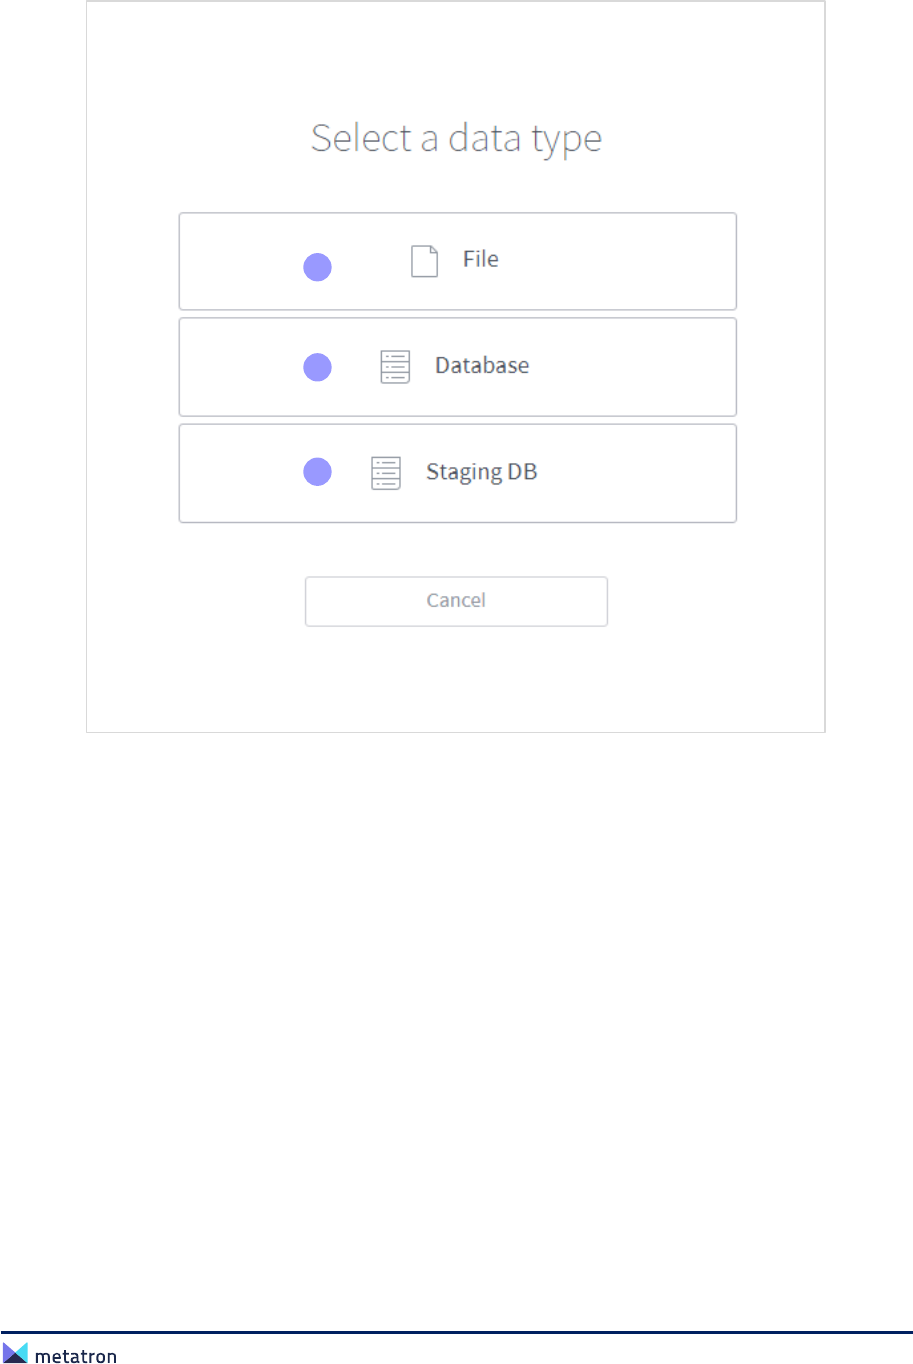913x1364 pixels.
Task: Click the Database server icon
Action: pos(395,367)
